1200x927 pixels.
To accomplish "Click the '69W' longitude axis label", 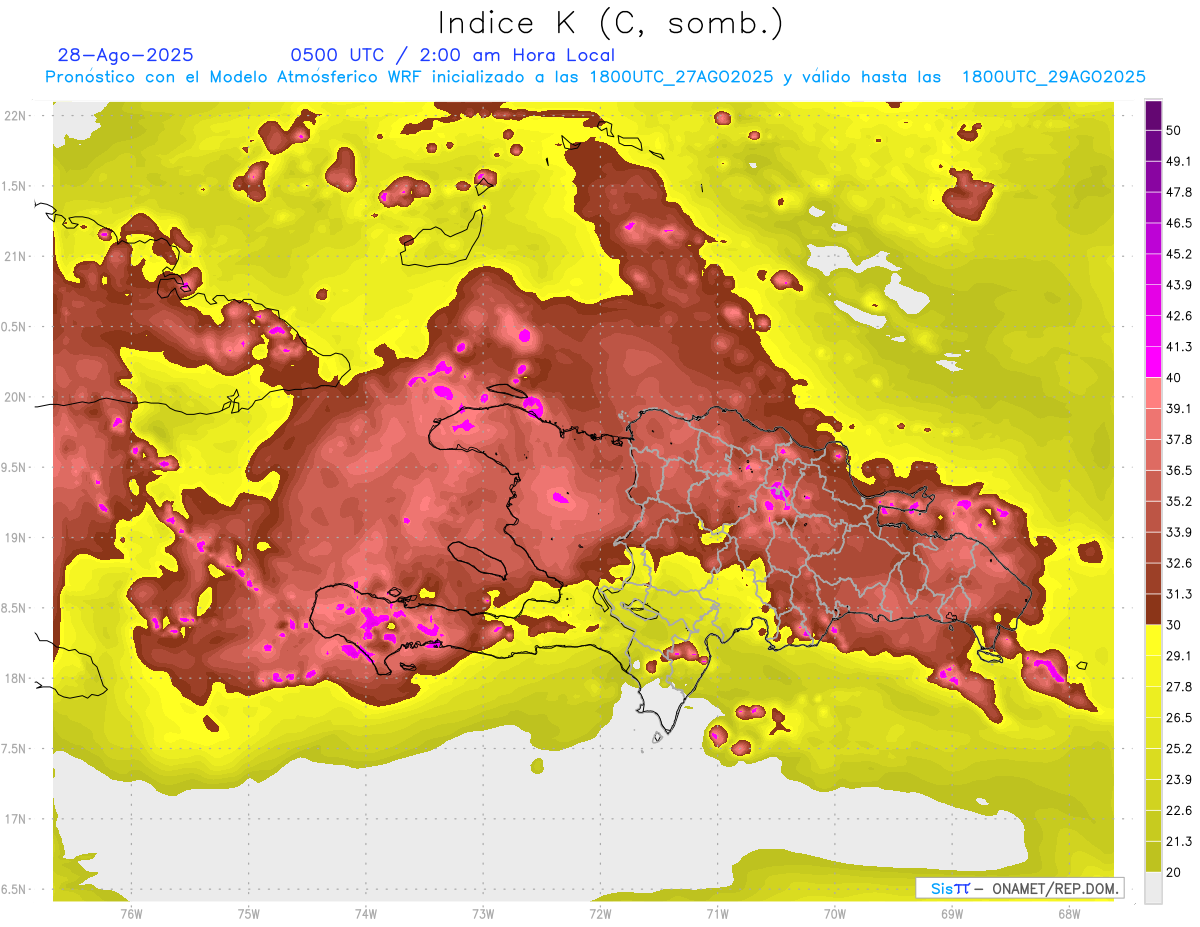I will click(x=952, y=913).
